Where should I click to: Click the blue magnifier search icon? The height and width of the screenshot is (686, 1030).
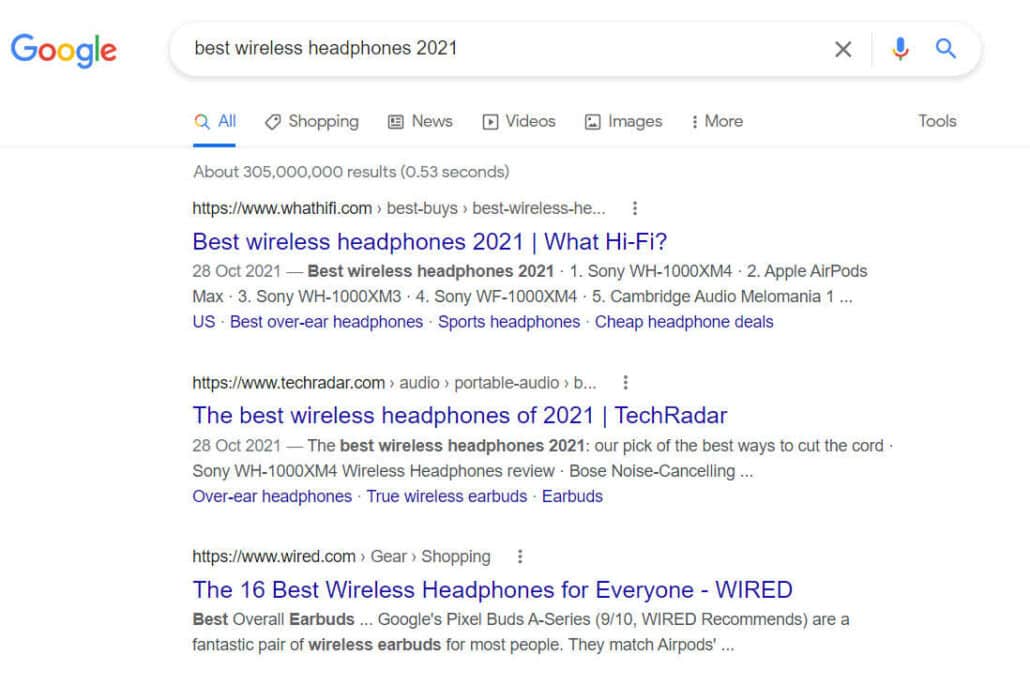(x=945, y=49)
